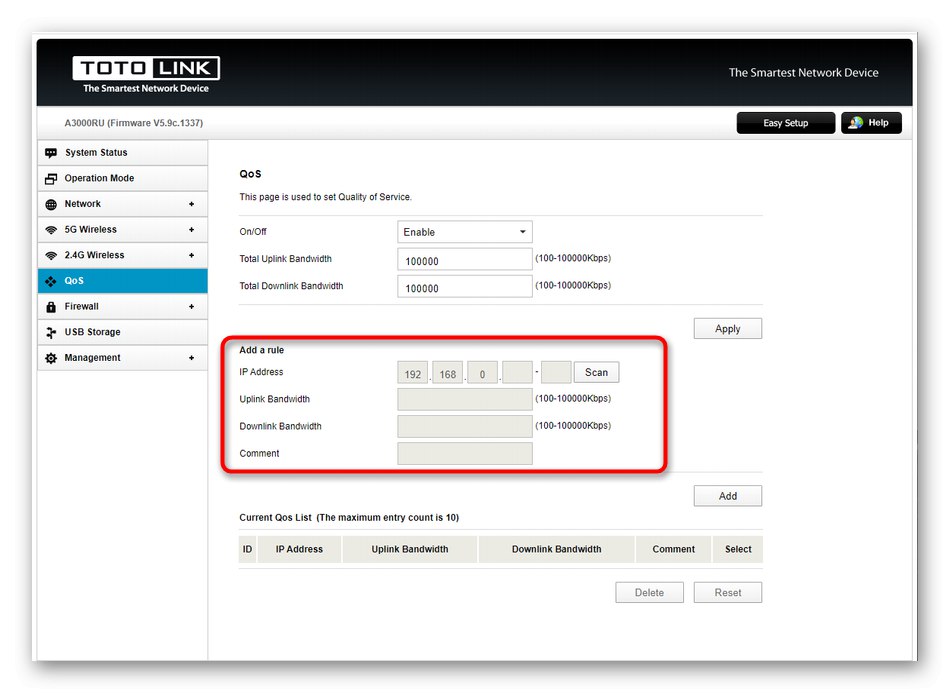Click the "Add a rule" heading

(x=262, y=350)
